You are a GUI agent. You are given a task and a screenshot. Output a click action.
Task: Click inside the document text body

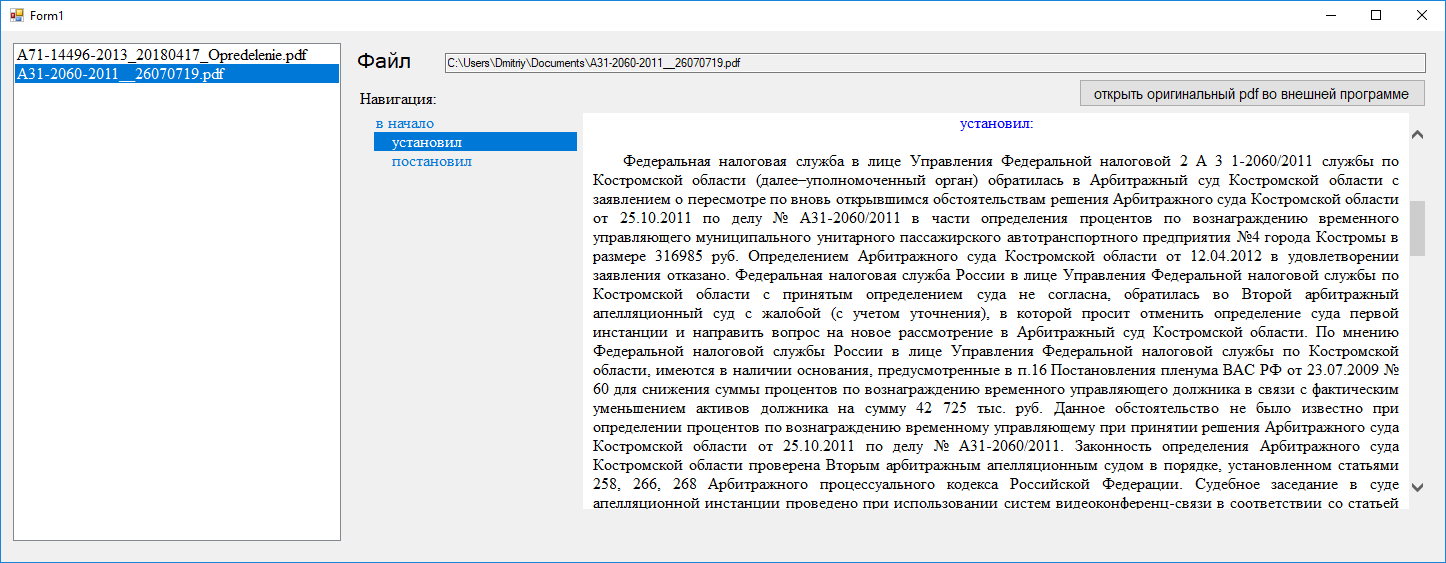995,330
